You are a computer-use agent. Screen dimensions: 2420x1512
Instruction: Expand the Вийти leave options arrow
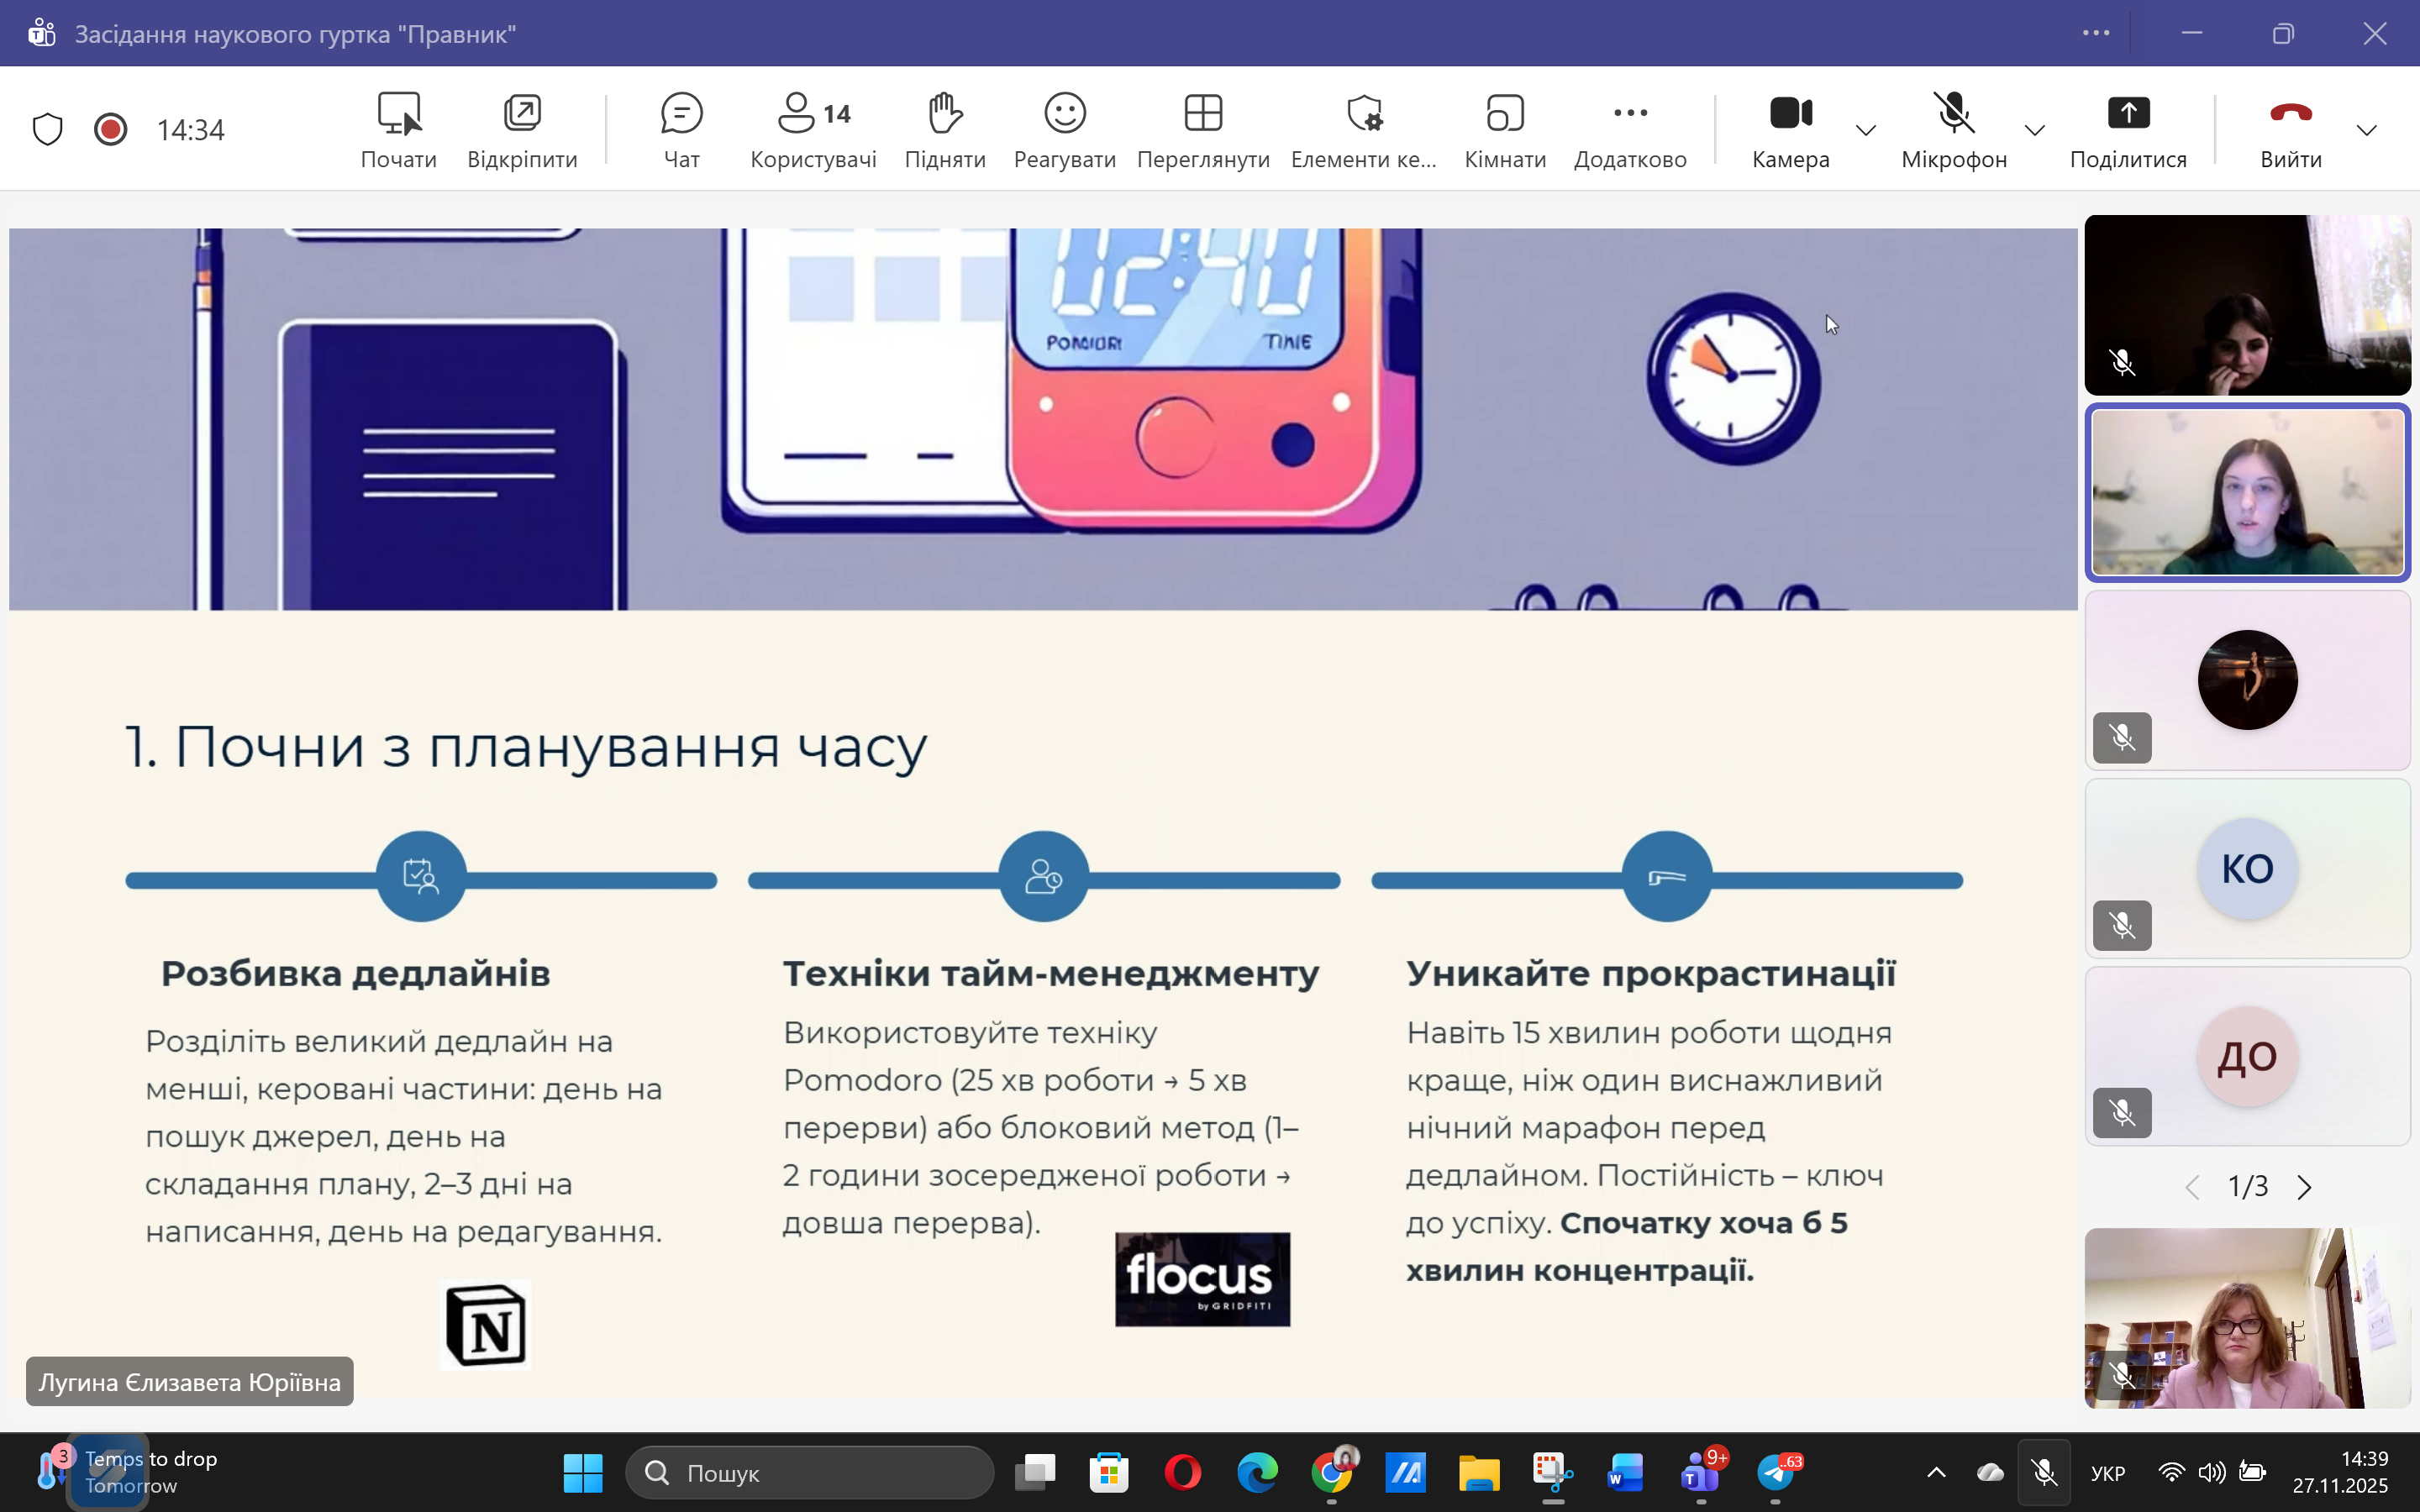click(2366, 130)
